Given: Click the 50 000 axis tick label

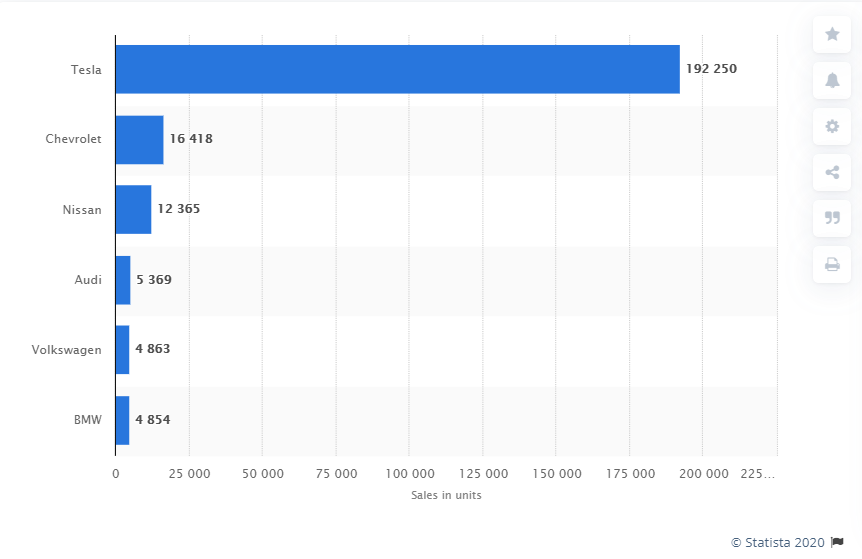Looking at the screenshot, I should pos(263,474).
